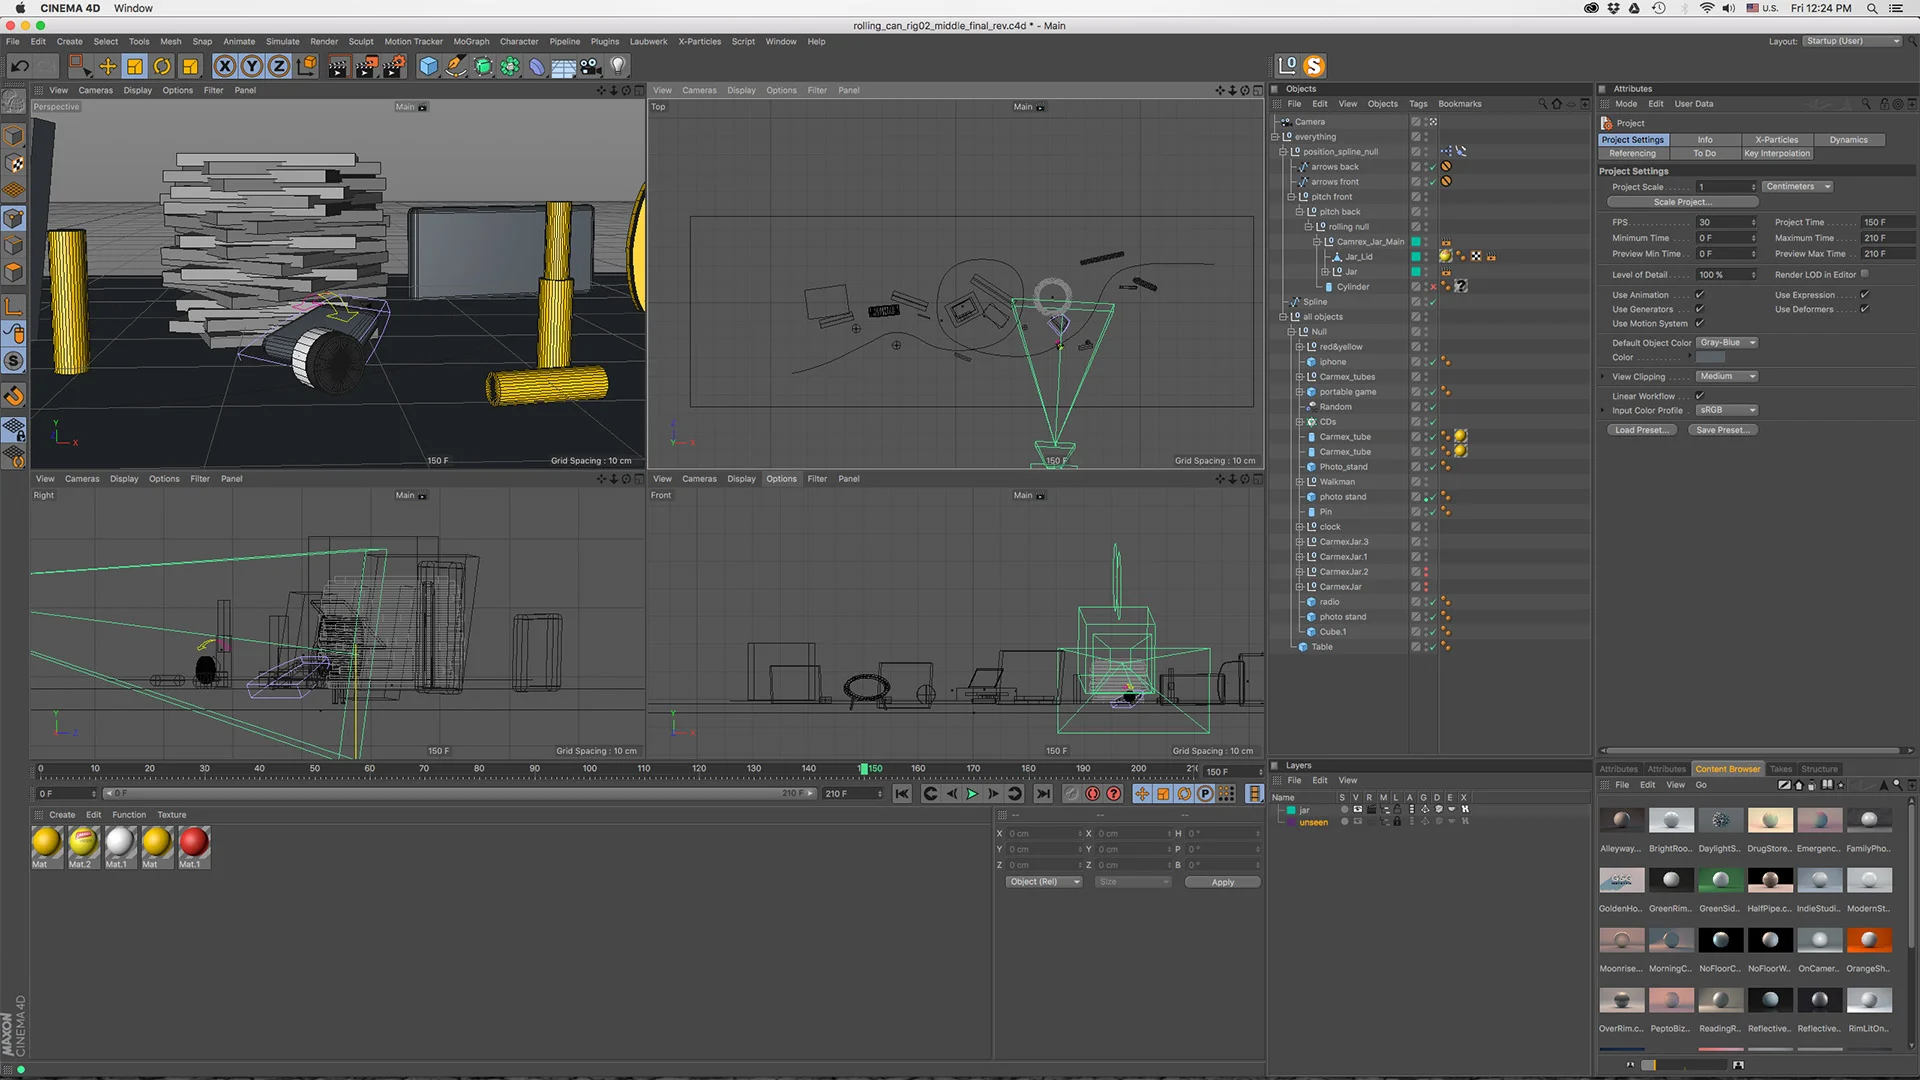Click the Save Preset... button
The height and width of the screenshot is (1080, 1920).
(1722, 430)
